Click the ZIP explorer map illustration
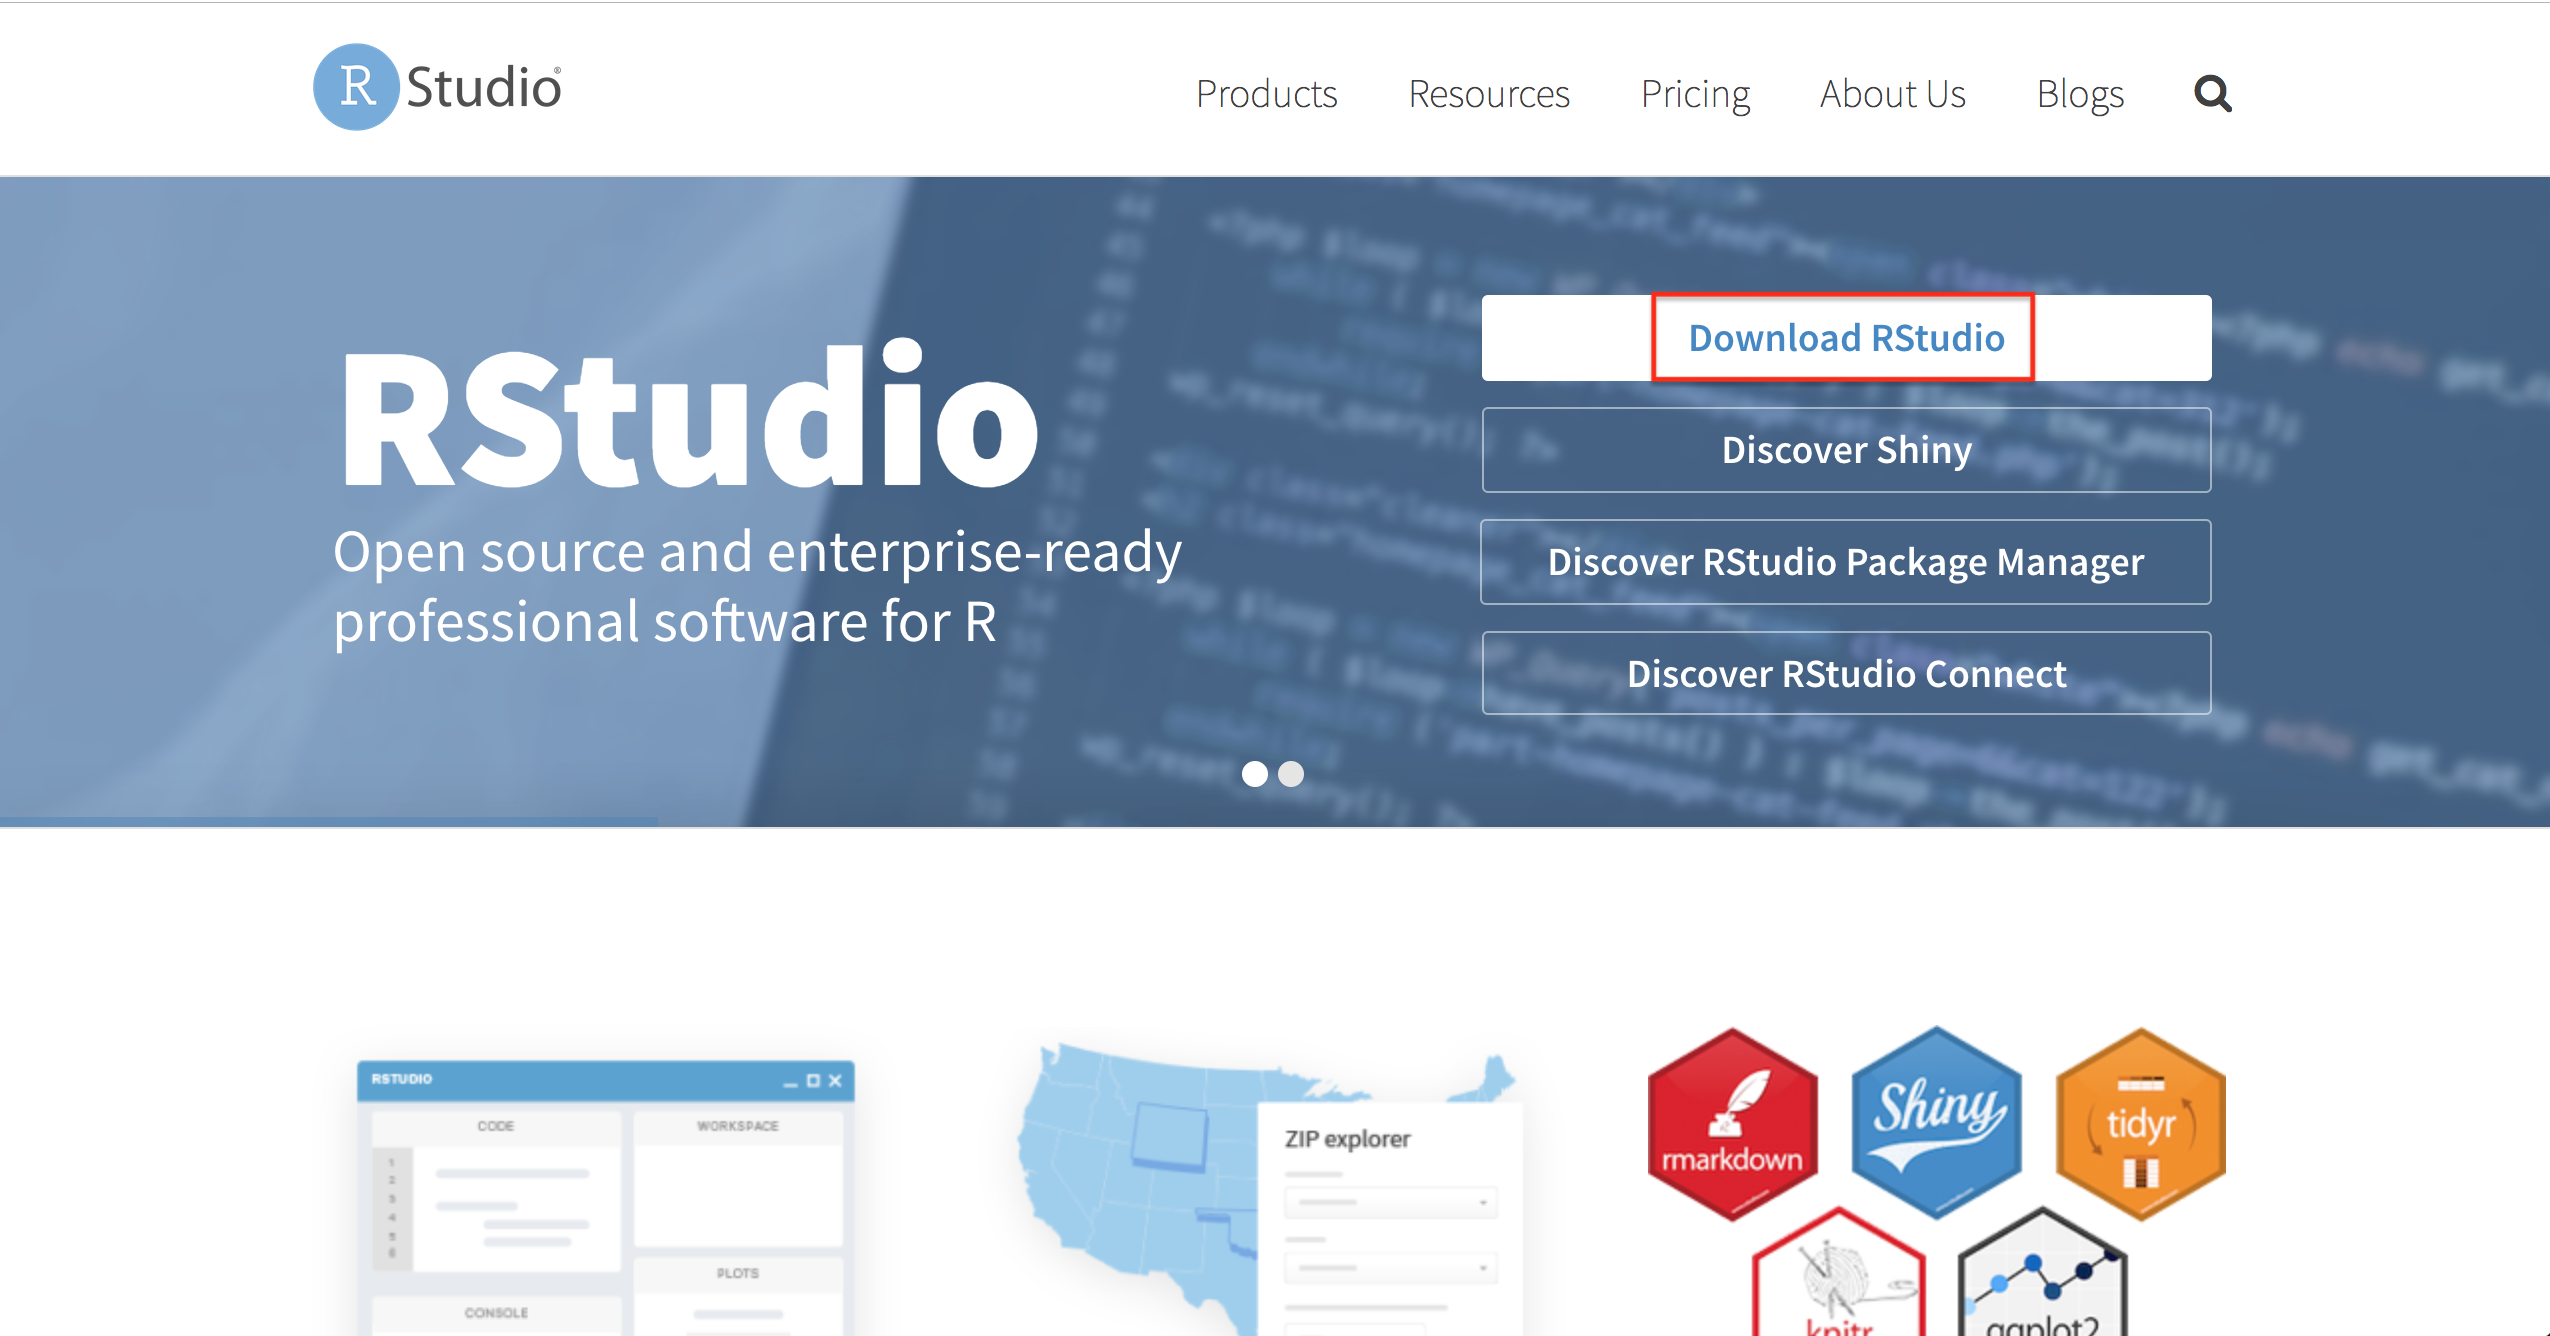The image size is (2550, 1336). pyautogui.click(x=1270, y=1188)
